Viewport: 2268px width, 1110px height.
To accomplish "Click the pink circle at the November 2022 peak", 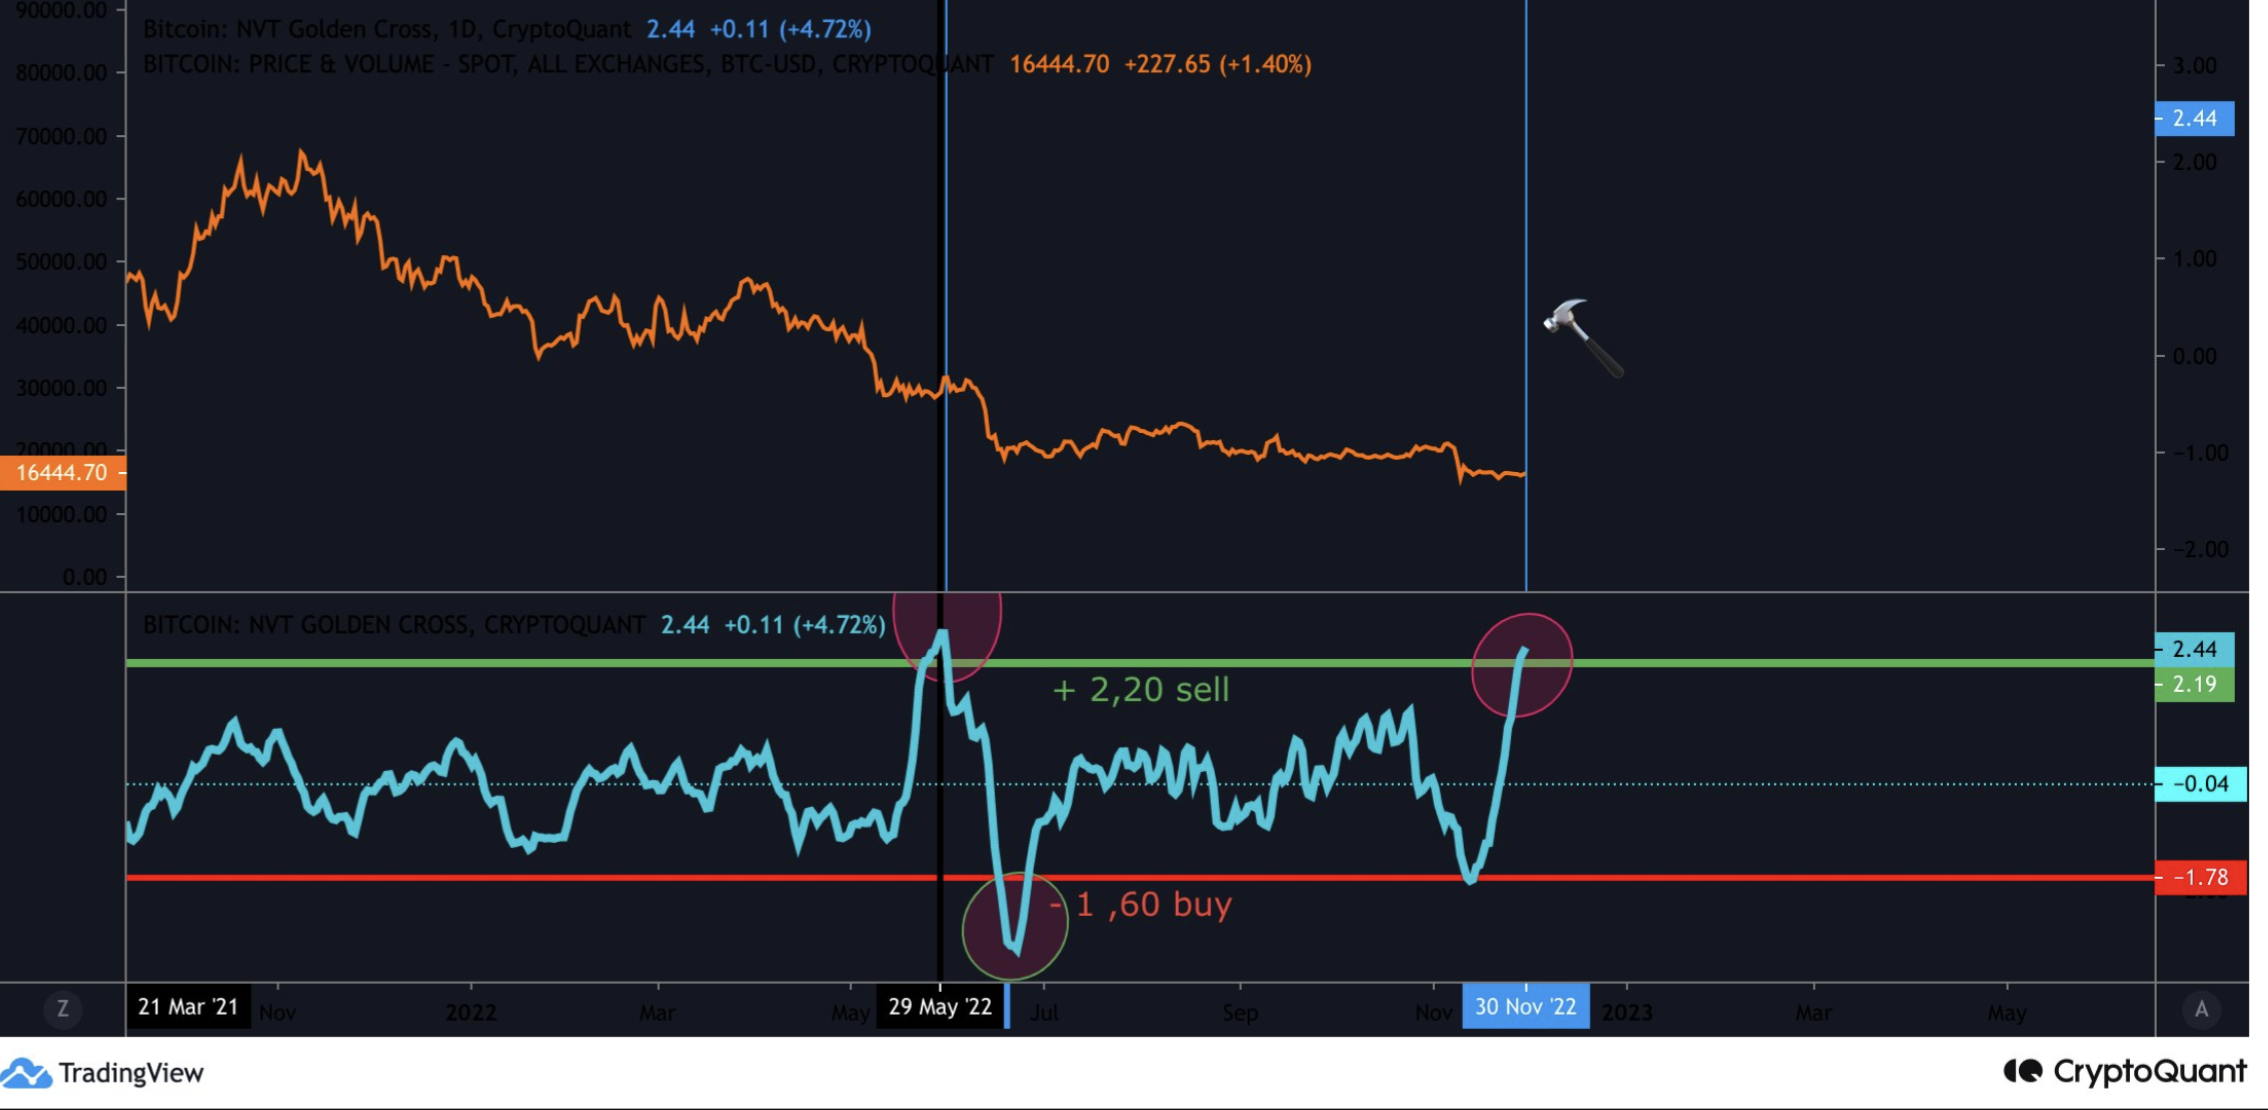I will tap(1522, 665).
